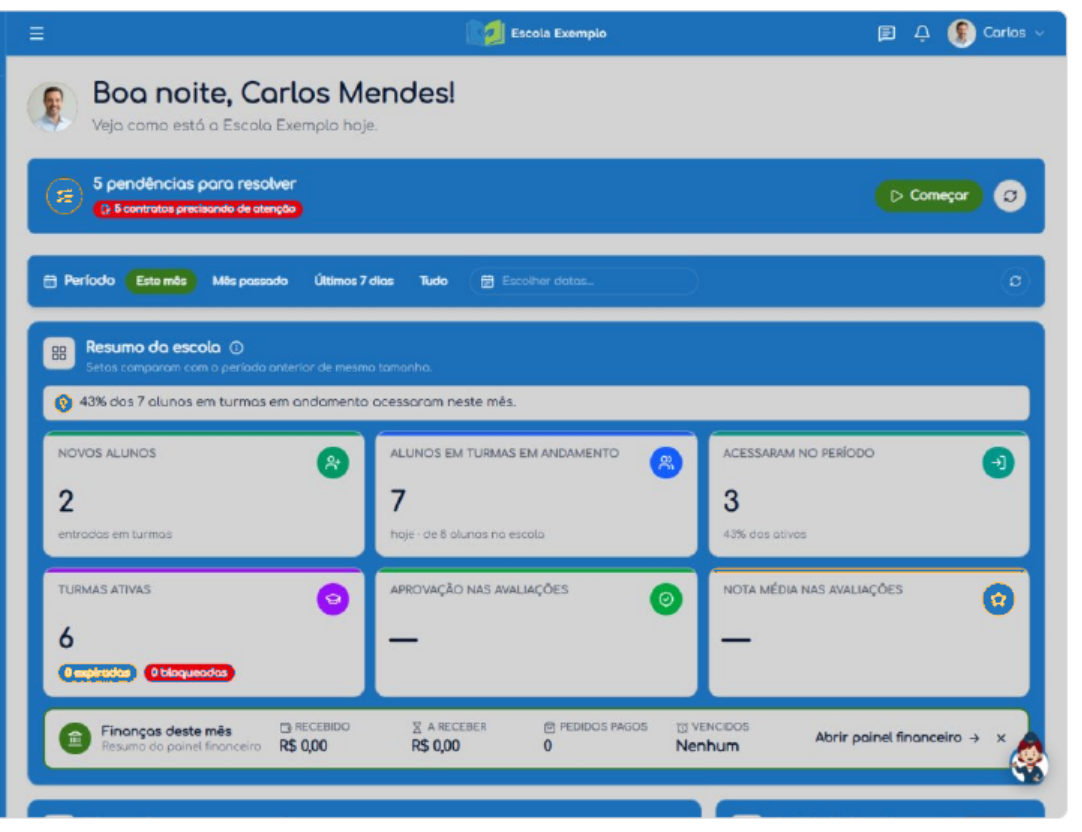Click the Aprovação nas avaliações check icon
The height and width of the screenshot is (832, 1082).
click(x=666, y=599)
